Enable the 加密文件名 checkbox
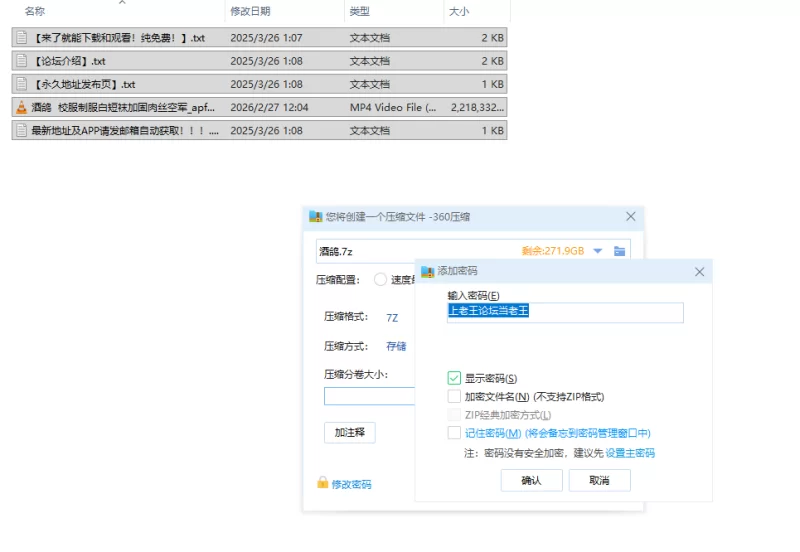Image resolution: width=800 pixels, height=552 pixels. coord(455,396)
